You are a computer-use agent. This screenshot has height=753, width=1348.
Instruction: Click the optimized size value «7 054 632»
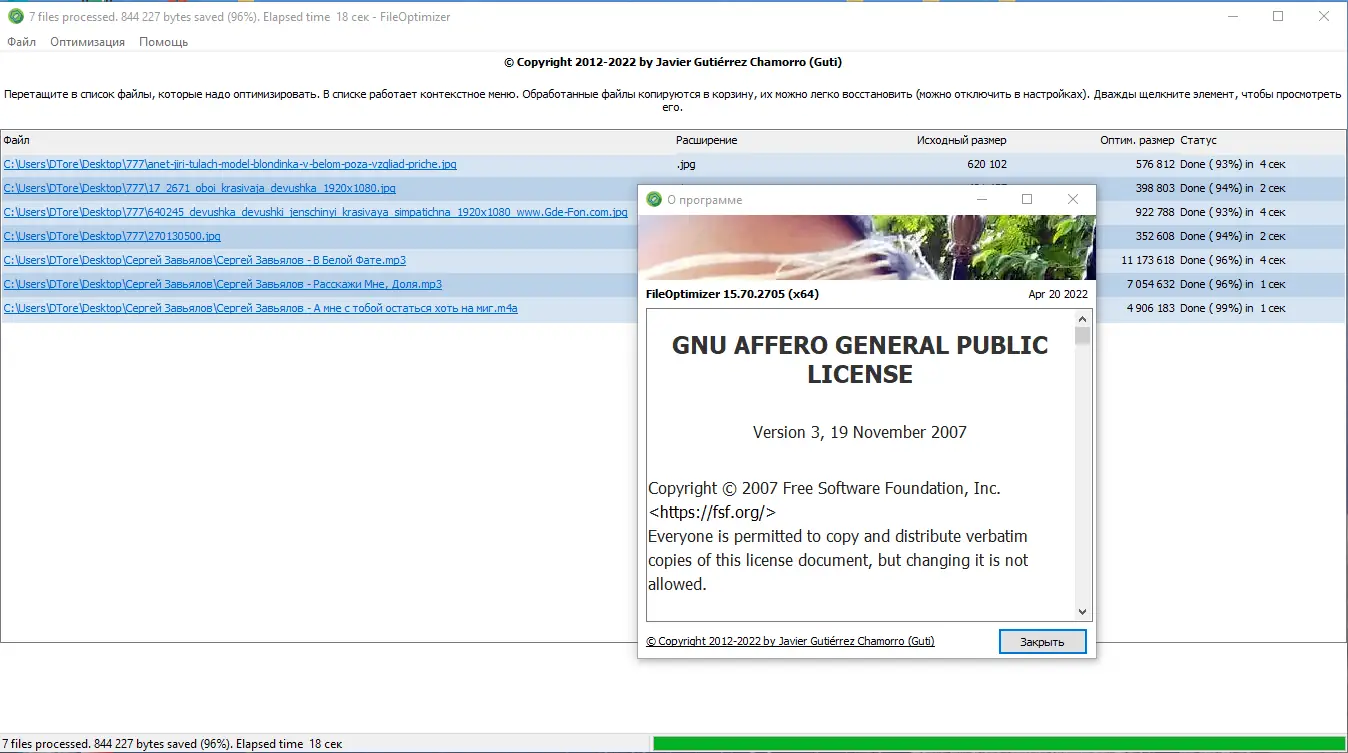click(1151, 284)
